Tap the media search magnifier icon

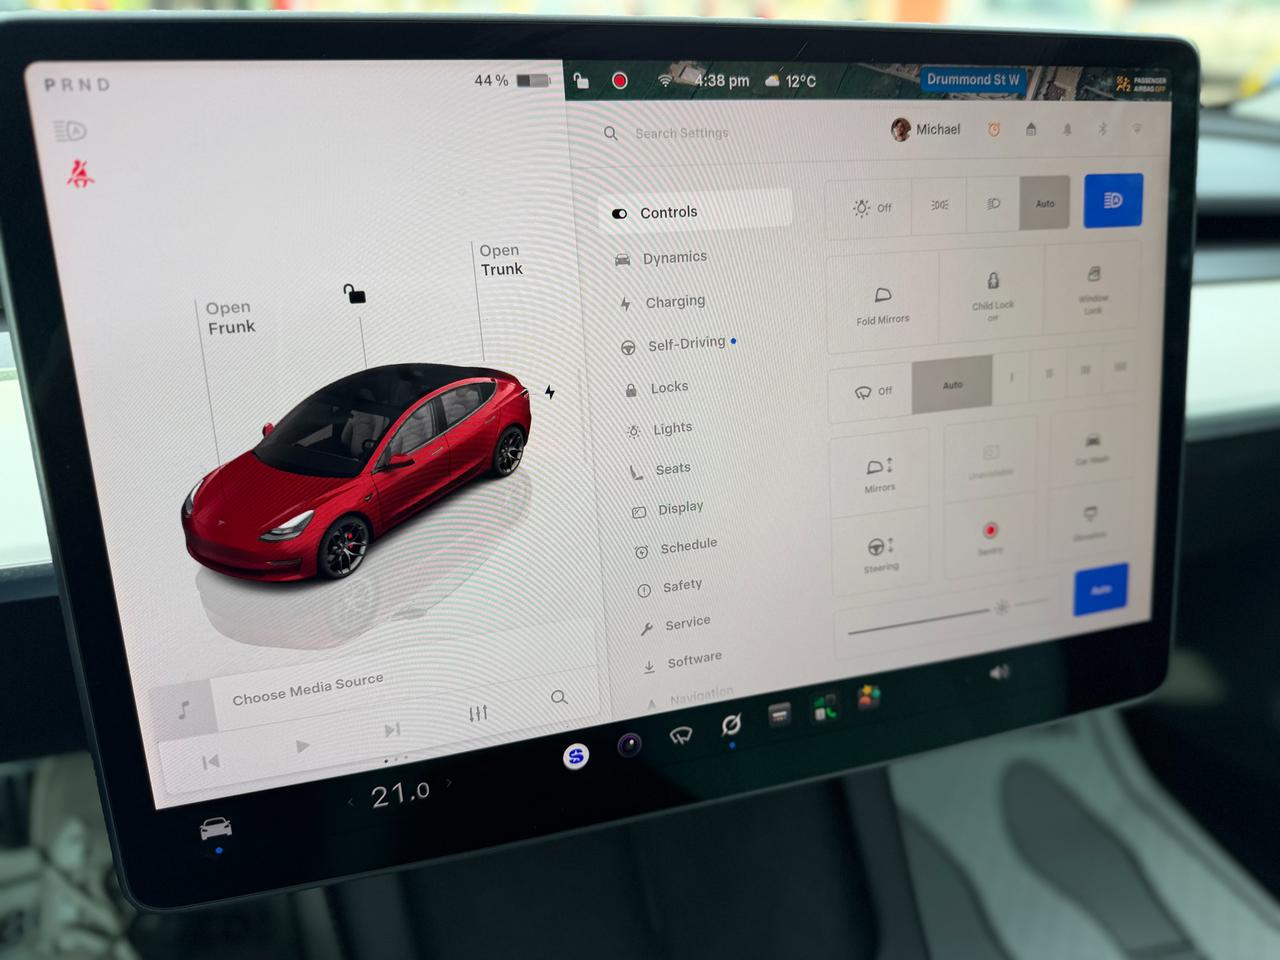pos(559,697)
